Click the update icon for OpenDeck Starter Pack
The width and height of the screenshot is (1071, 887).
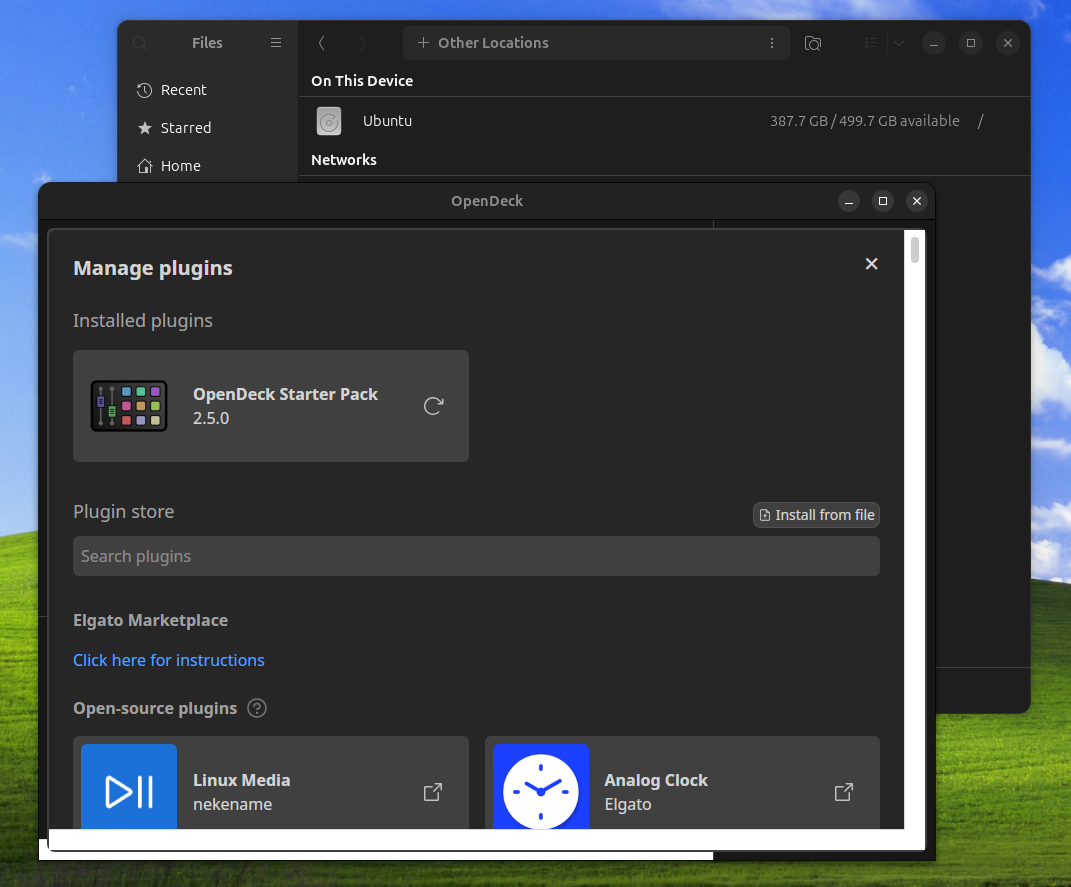pos(434,406)
